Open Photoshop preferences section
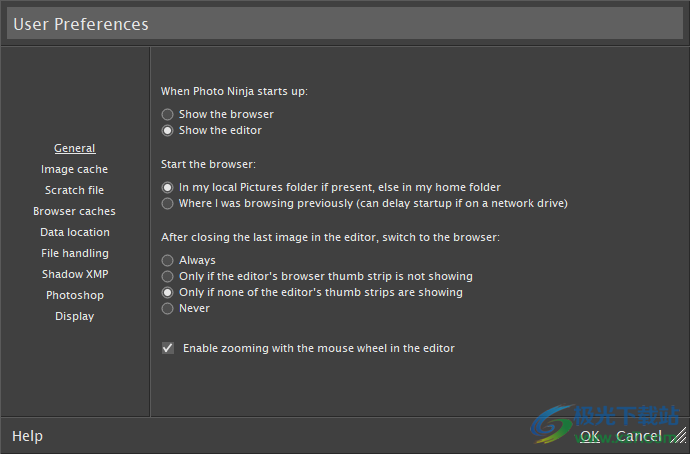The image size is (690, 454). 75,295
